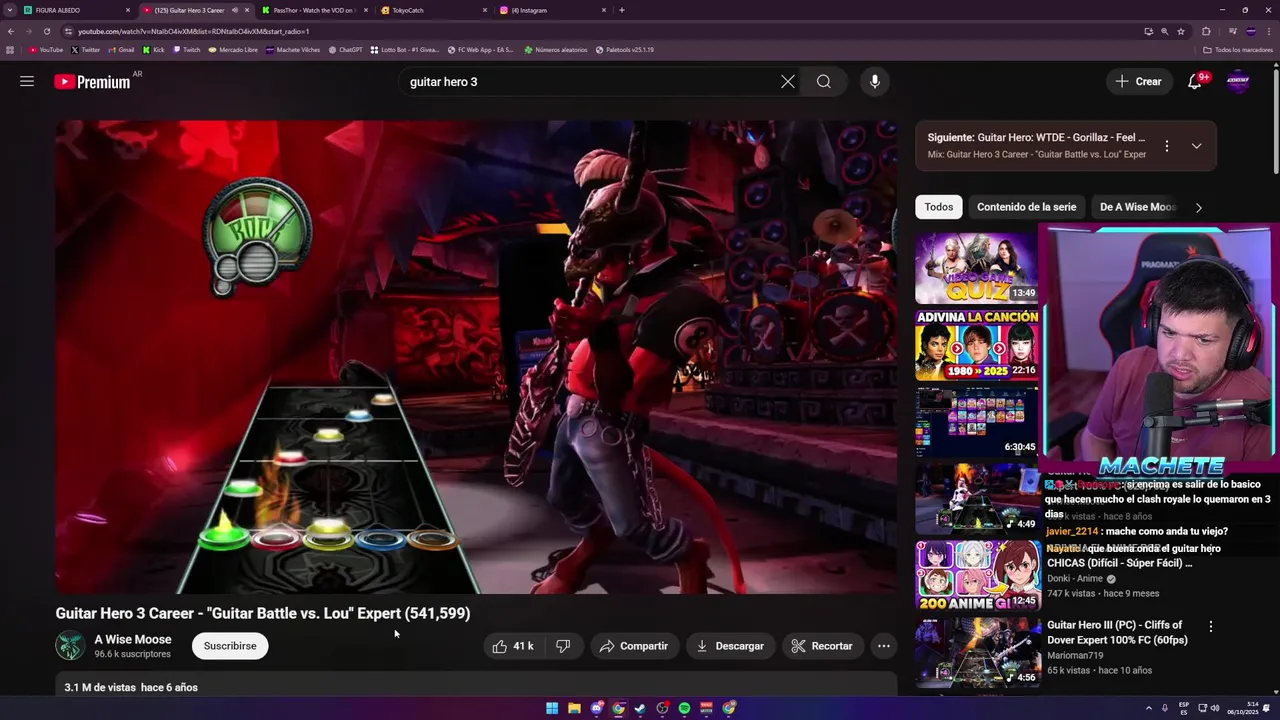This screenshot has width=1280, height=720.
Task: Open the Guitar Hero thumbnail 4:49
Action: point(977,498)
